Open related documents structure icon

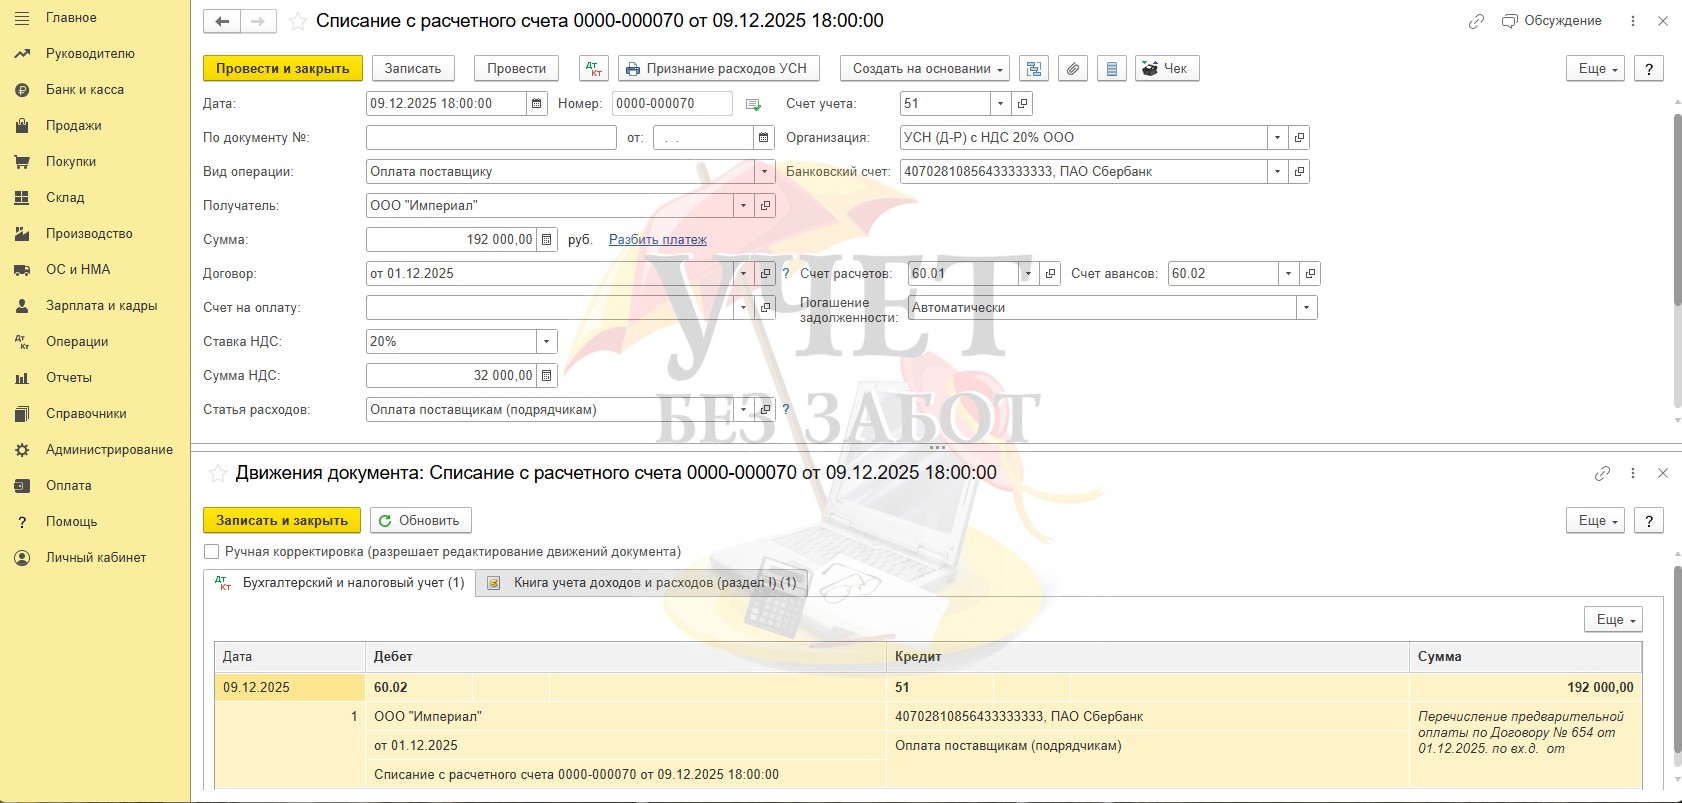pyautogui.click(x=1034, y=68)
